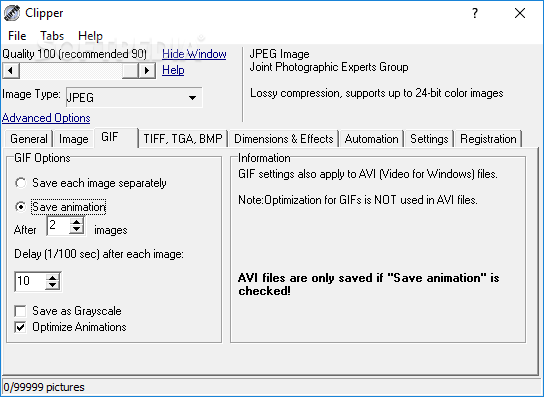This screenshot has width=544, height=397.
Task: Switch to the Settings tab
Action: click(x=429, y=139)
